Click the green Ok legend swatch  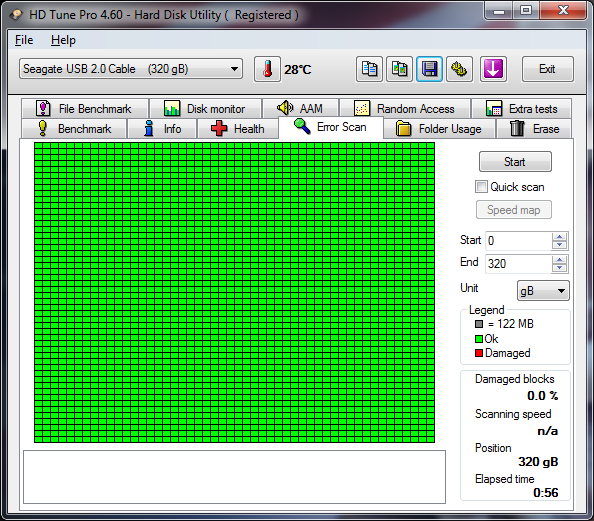479,339
